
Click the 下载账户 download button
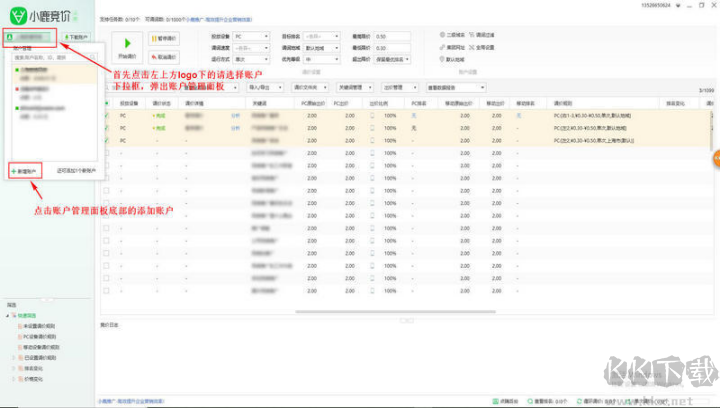[x=77, y=37]
